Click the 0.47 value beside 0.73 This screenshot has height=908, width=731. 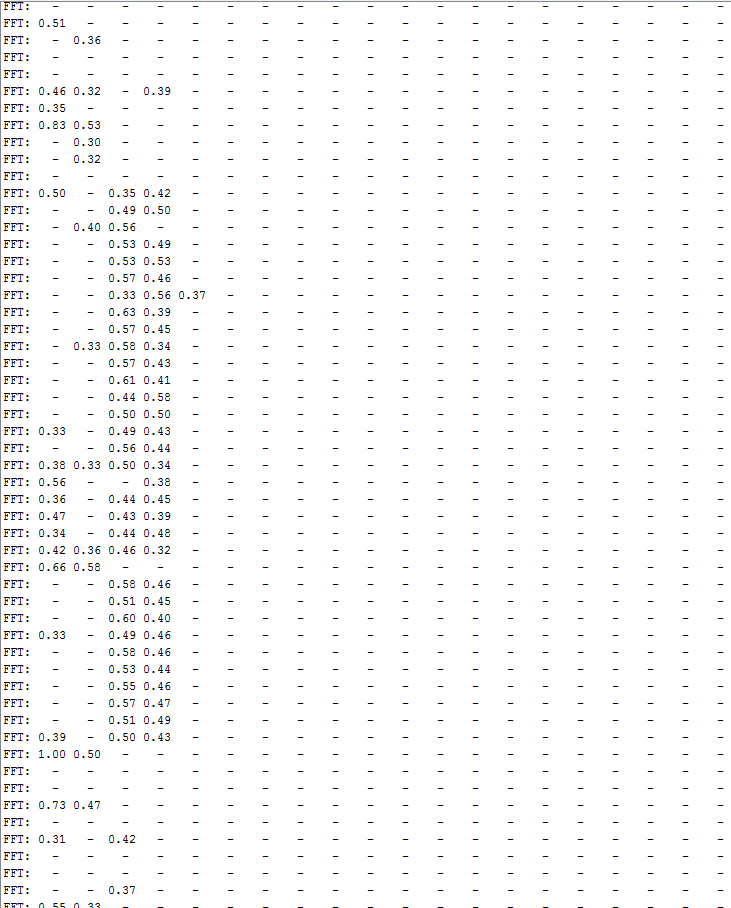87,805
